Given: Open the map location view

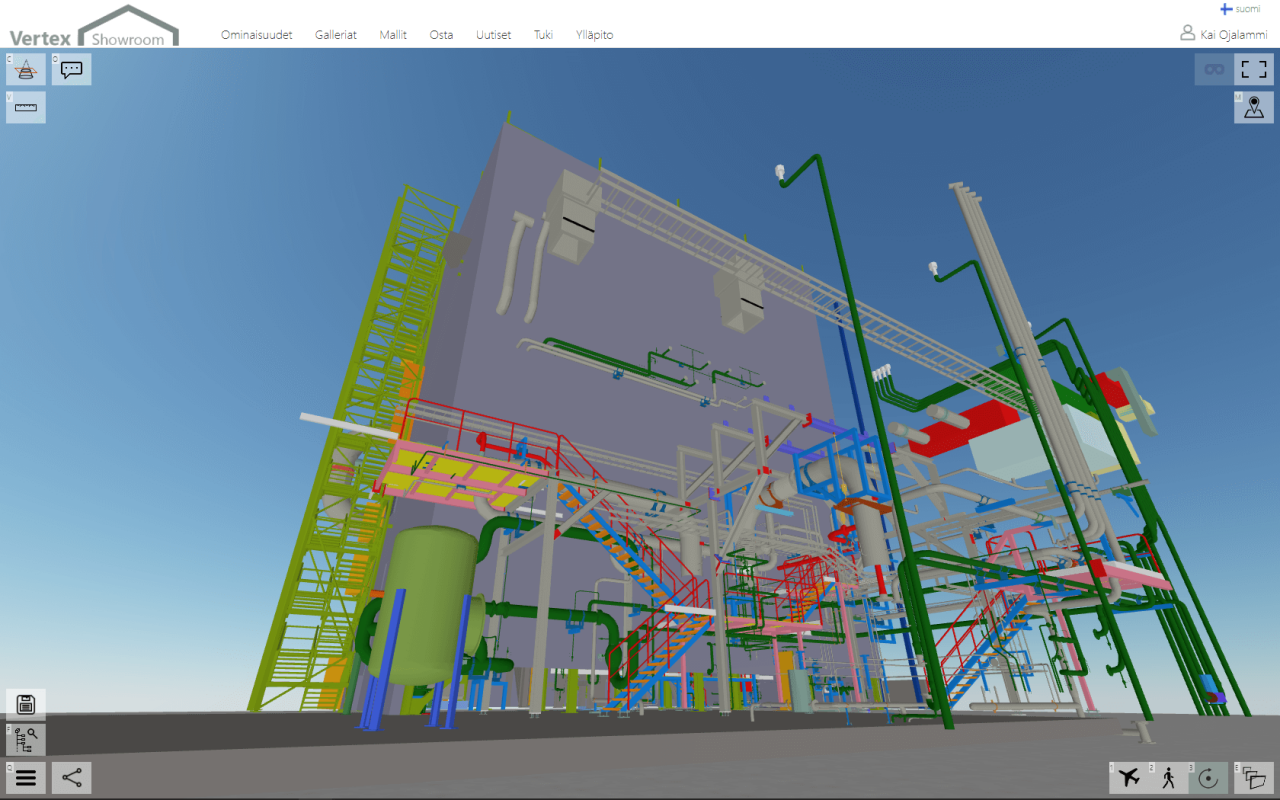Looking at the screenshot, I should point(1253,107).
